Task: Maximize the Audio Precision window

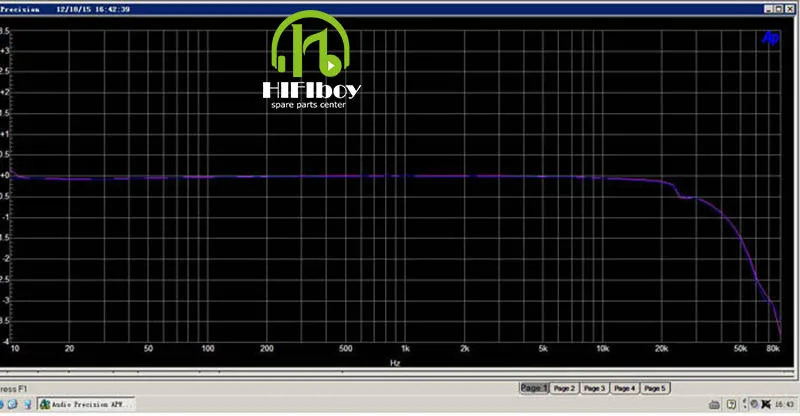Action: 778,9
